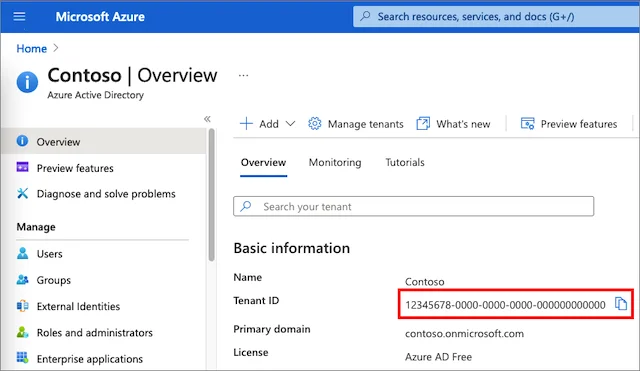The image size is (640, 371).
Task: Click the Roles and administrators icon
Action: point(22,332)
